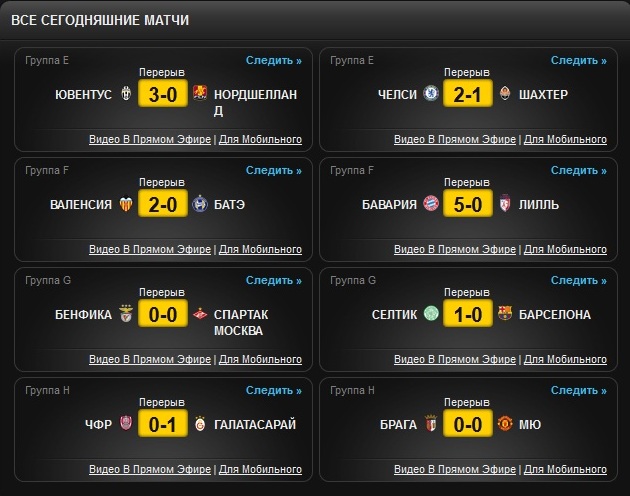Viewport: 630px width, 496px height.
Task: Open mobile version for Valencia–BATE
Action: (260, 249)
